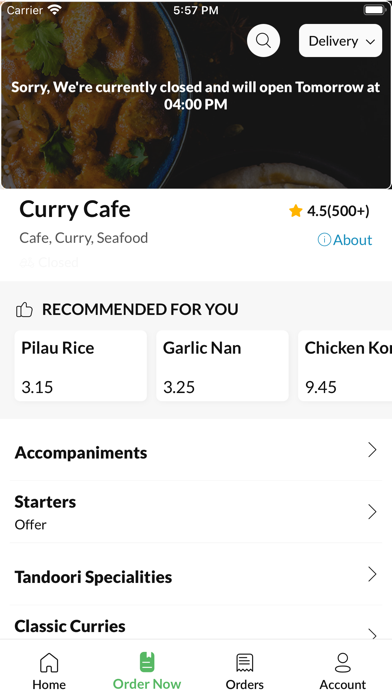
Task: Tap the thumbs-up recommended icon
Action: pyautogui.click(x=24, y=309)
